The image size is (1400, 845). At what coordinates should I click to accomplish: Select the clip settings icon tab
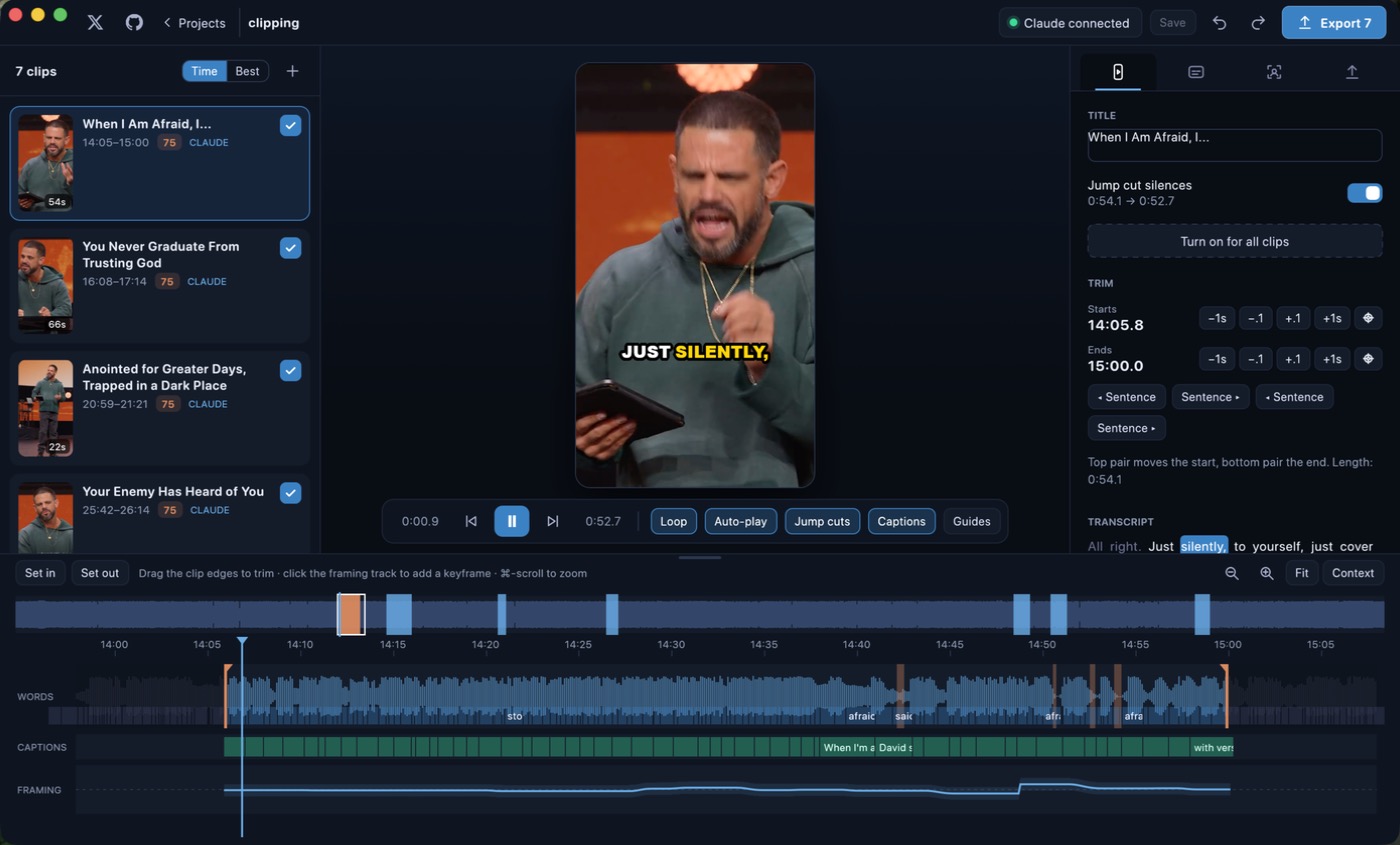pyautogui.click(x=1118, y=72)
